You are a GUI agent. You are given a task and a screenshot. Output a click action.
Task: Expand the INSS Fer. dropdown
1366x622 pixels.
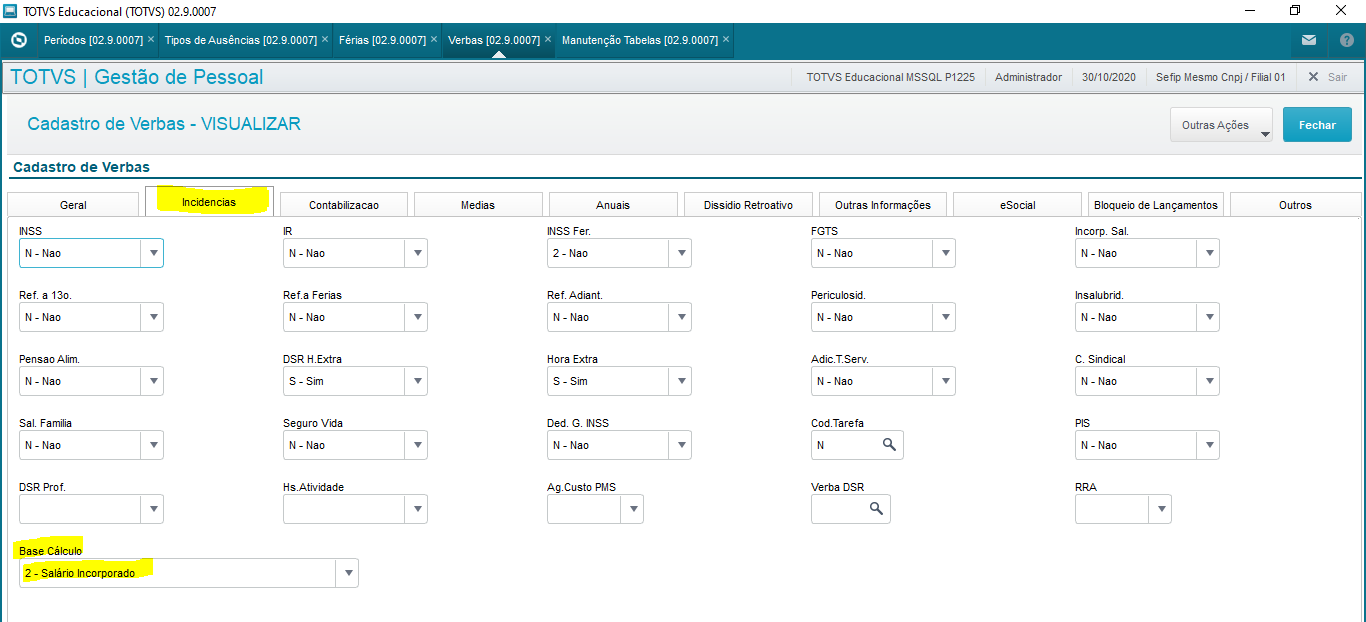click(x=681, y=253)
